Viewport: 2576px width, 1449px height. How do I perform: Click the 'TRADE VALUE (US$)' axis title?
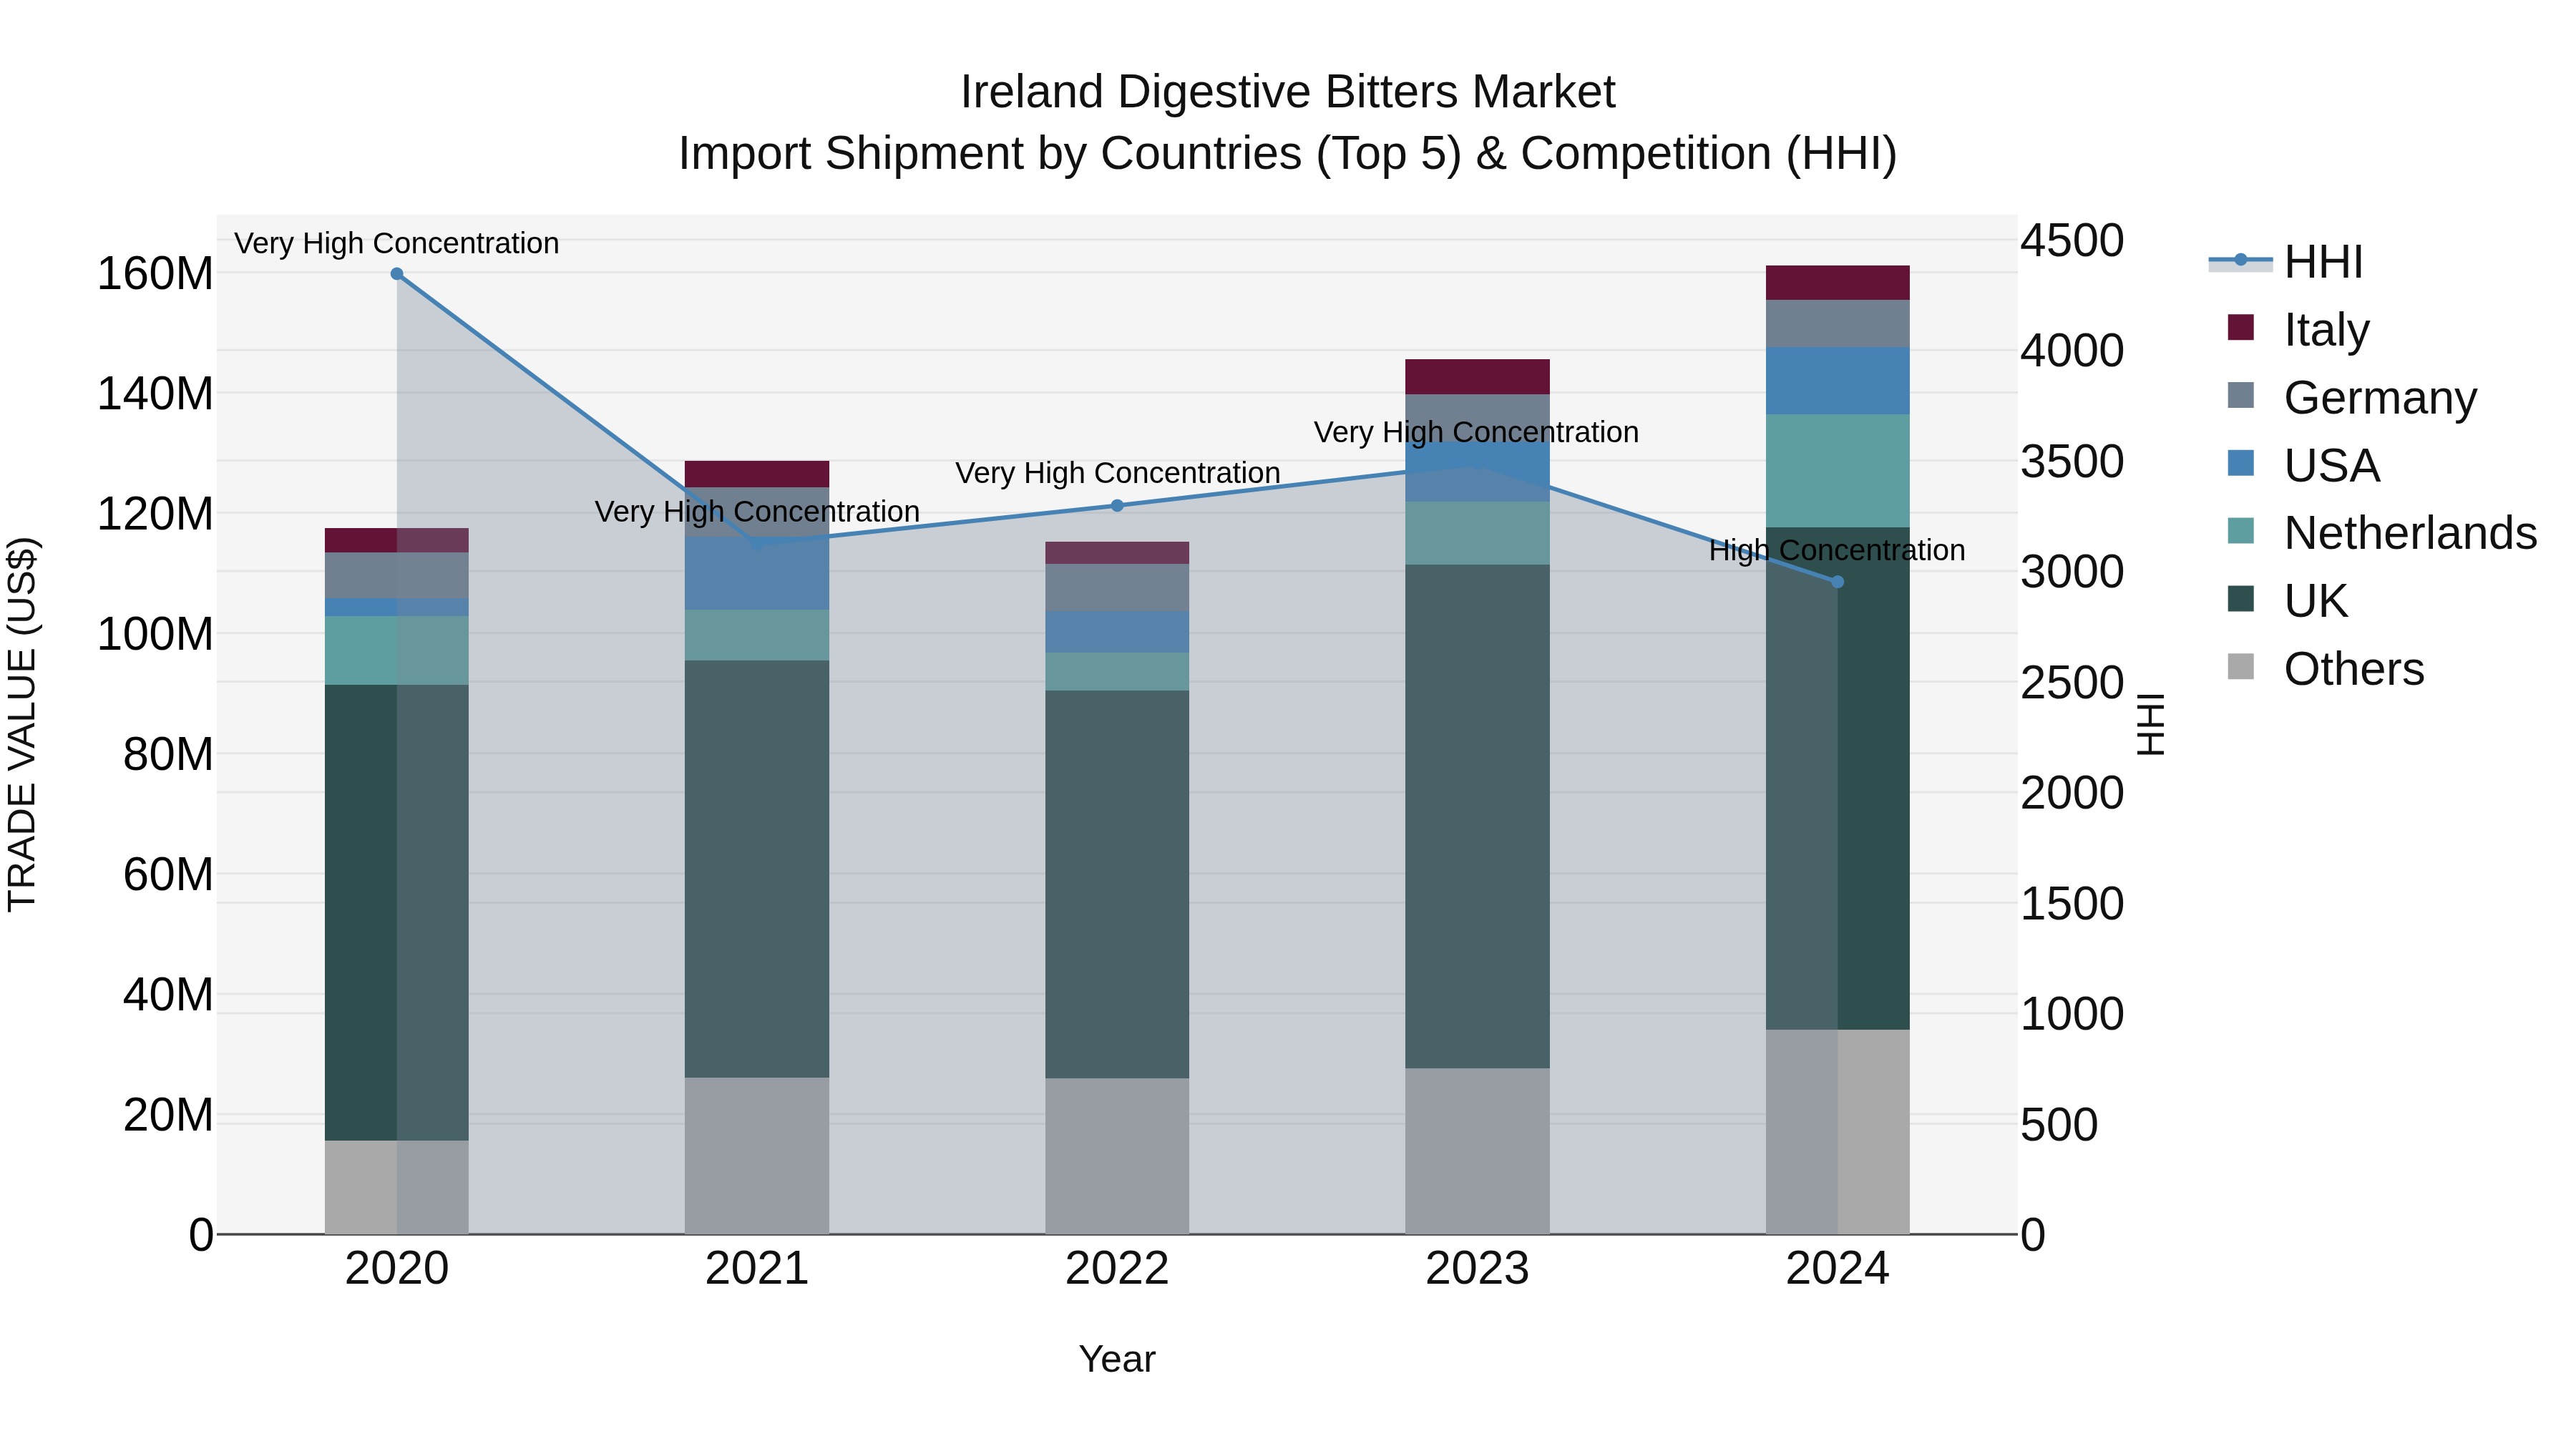click(x=22, y=725)
